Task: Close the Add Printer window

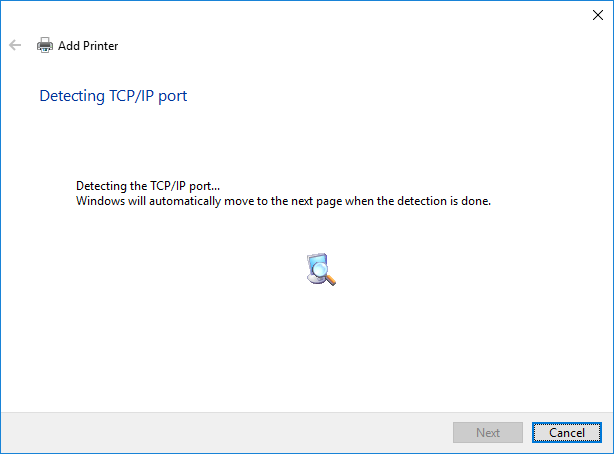Action: point(598,15)
